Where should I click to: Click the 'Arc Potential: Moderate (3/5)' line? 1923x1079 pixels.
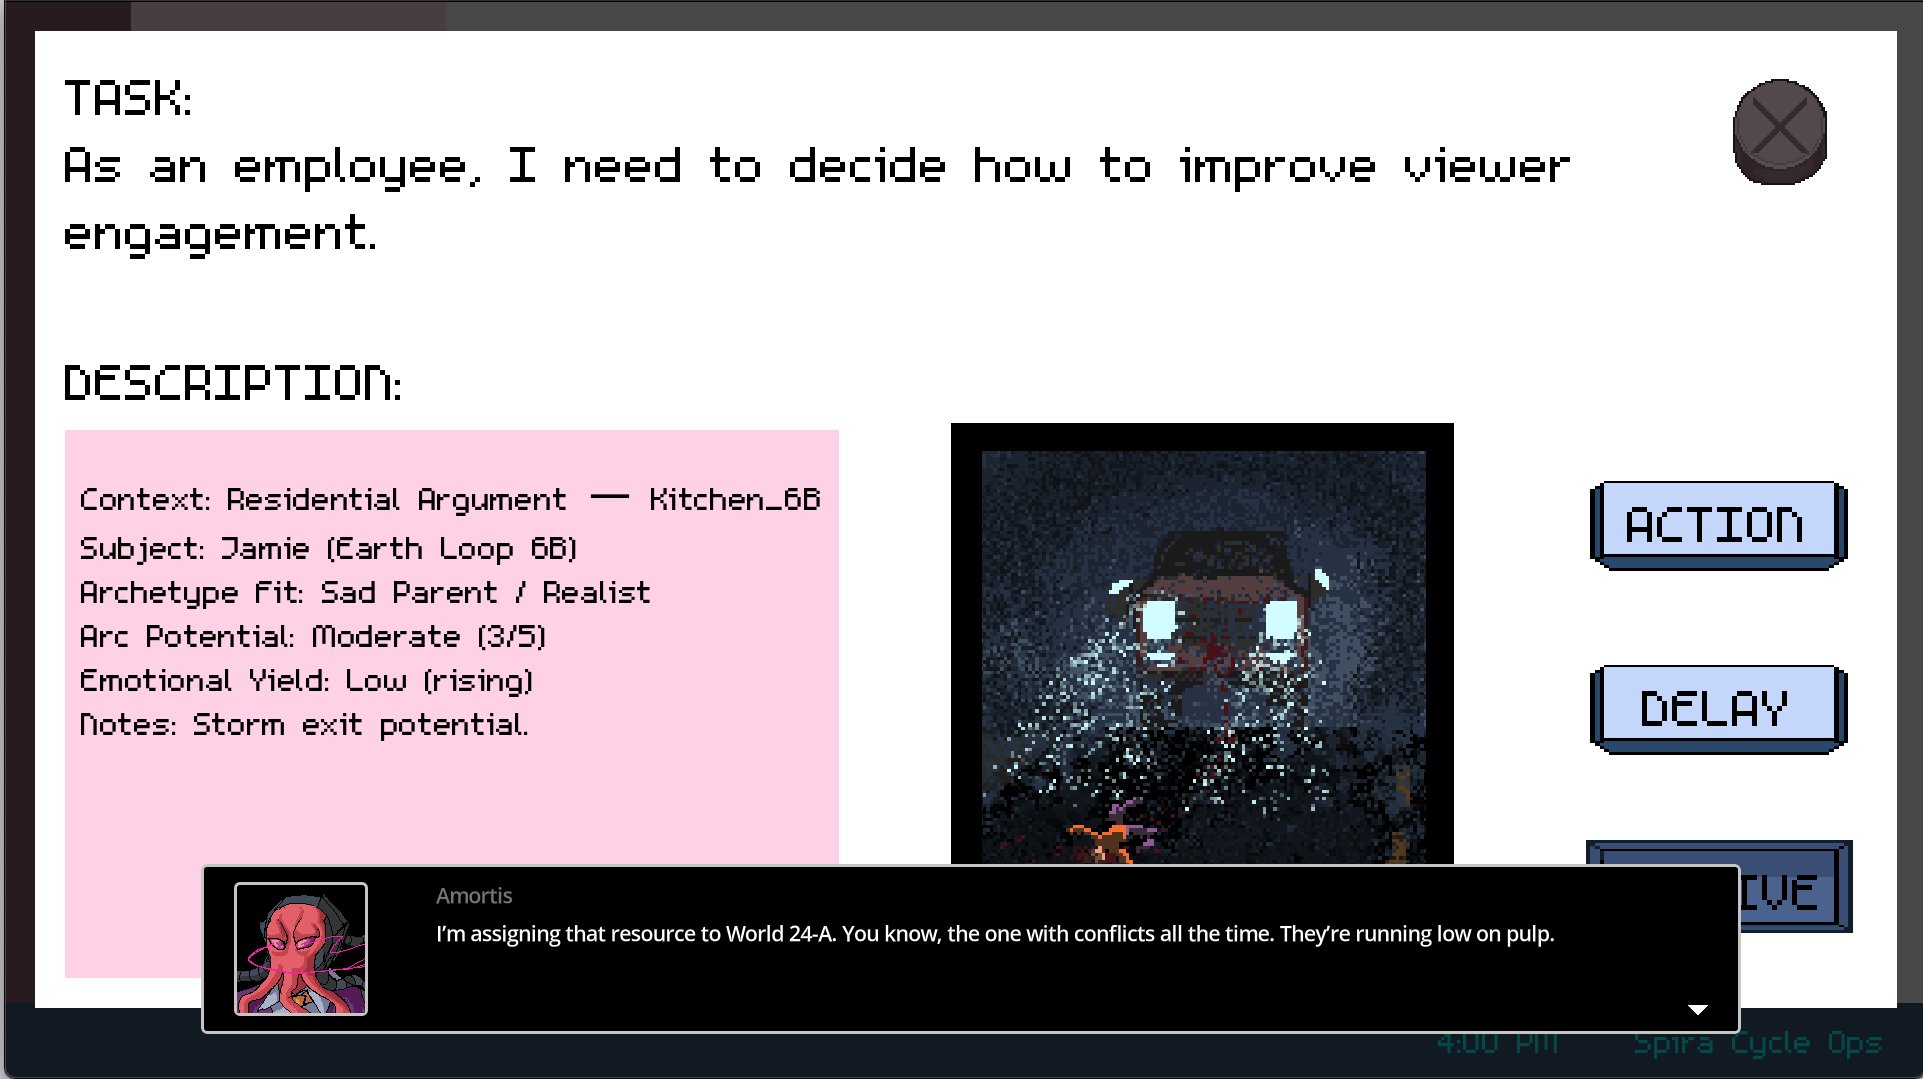click(x=313, y=636)
